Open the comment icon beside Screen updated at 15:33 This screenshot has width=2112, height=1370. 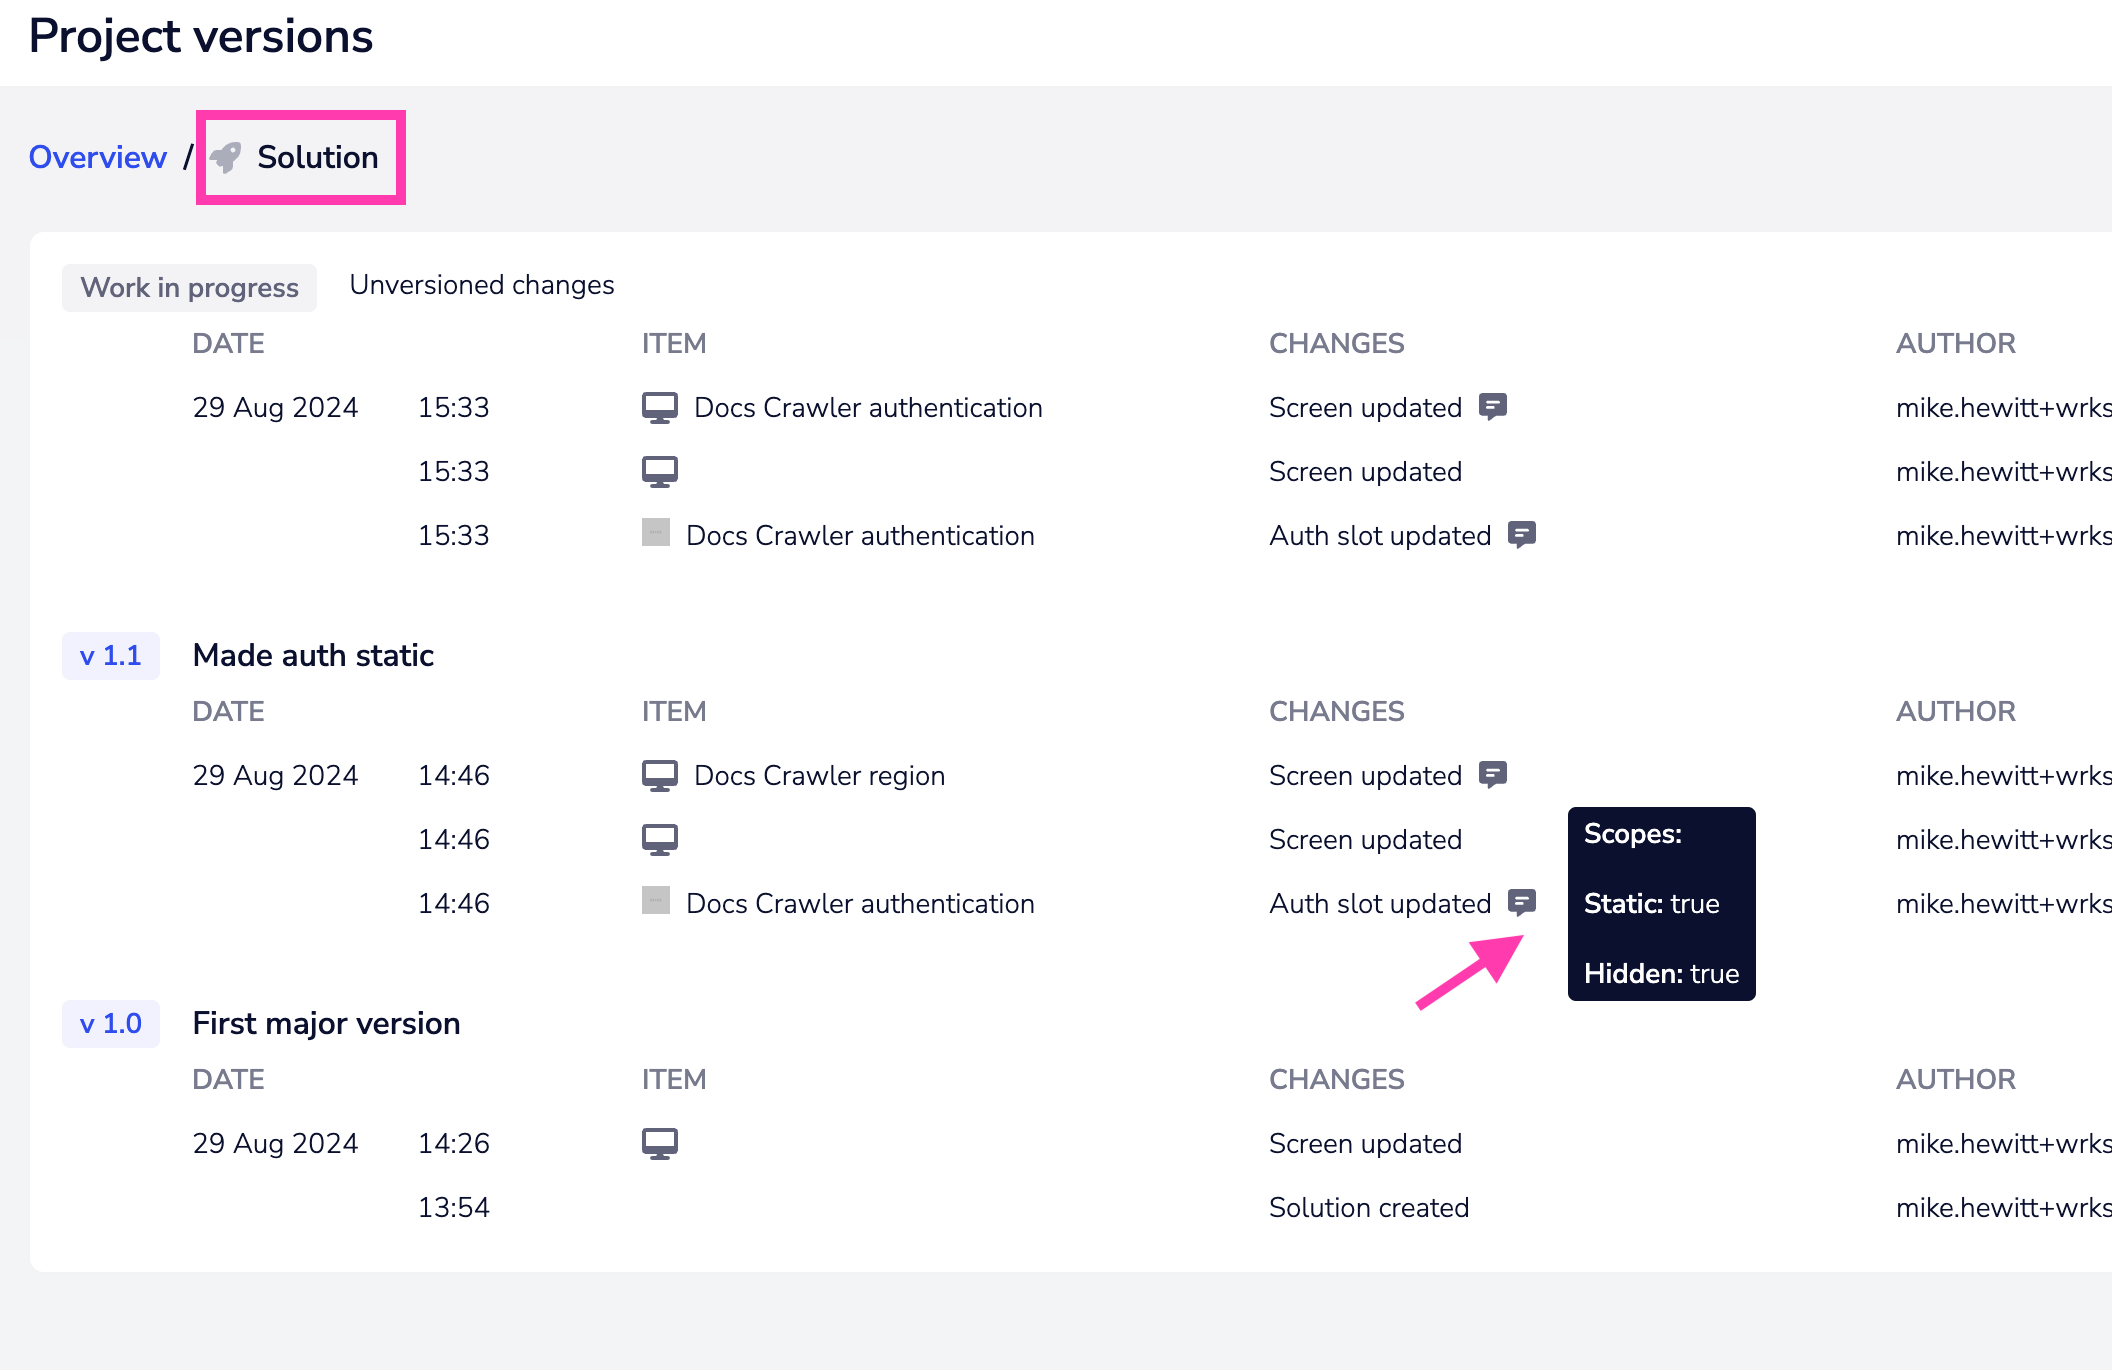[x=1494, y=406]
